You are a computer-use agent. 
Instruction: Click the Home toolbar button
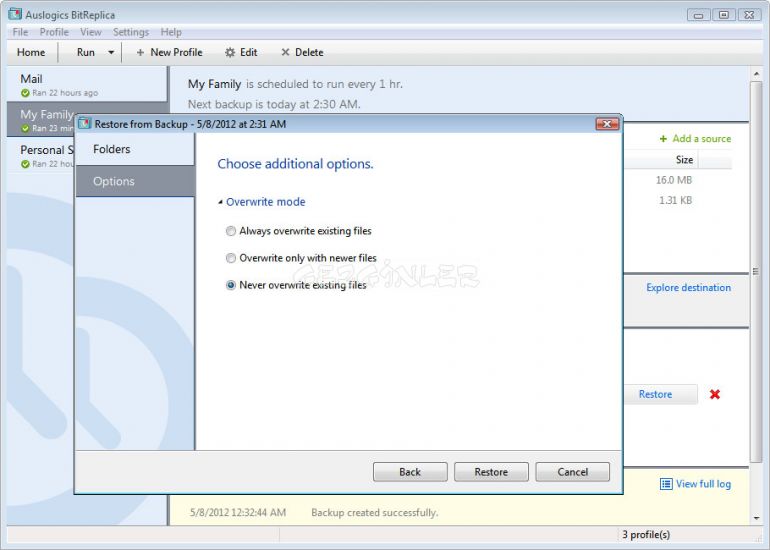pyautogui.click(x=31, y=52)
